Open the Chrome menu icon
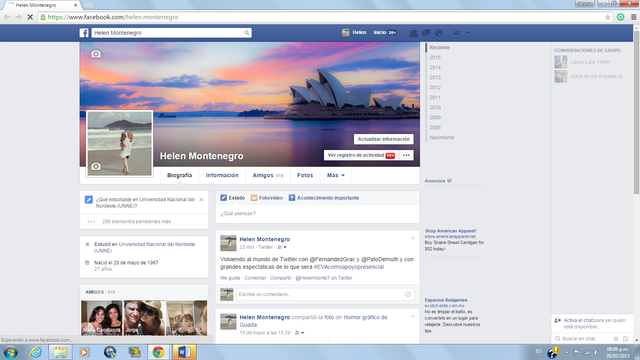 pos(633,17)
